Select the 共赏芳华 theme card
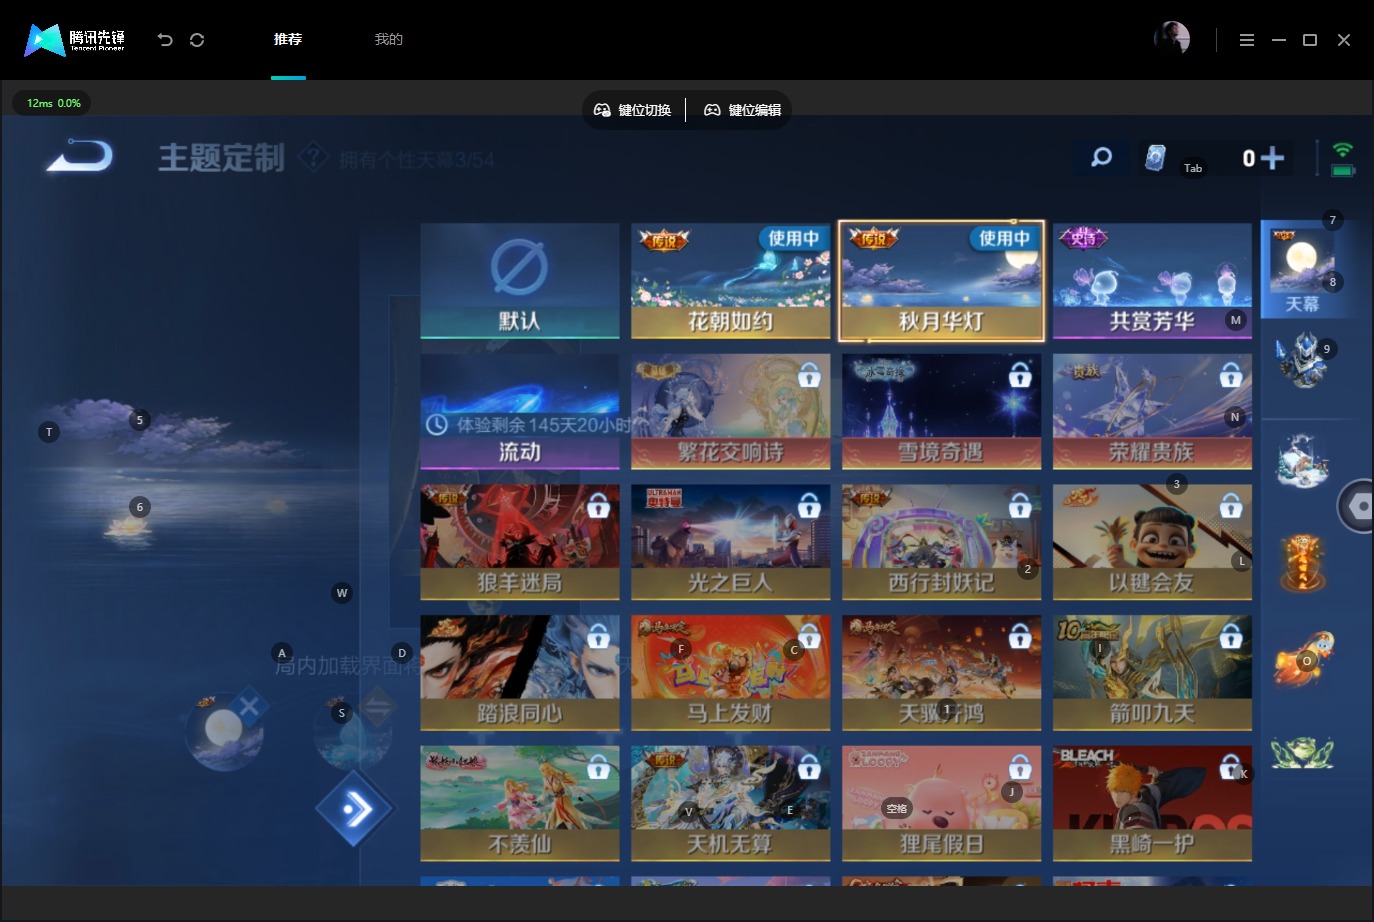Image resolution: width=1374 pixels, height=922 pixels. click(1152, 281)
